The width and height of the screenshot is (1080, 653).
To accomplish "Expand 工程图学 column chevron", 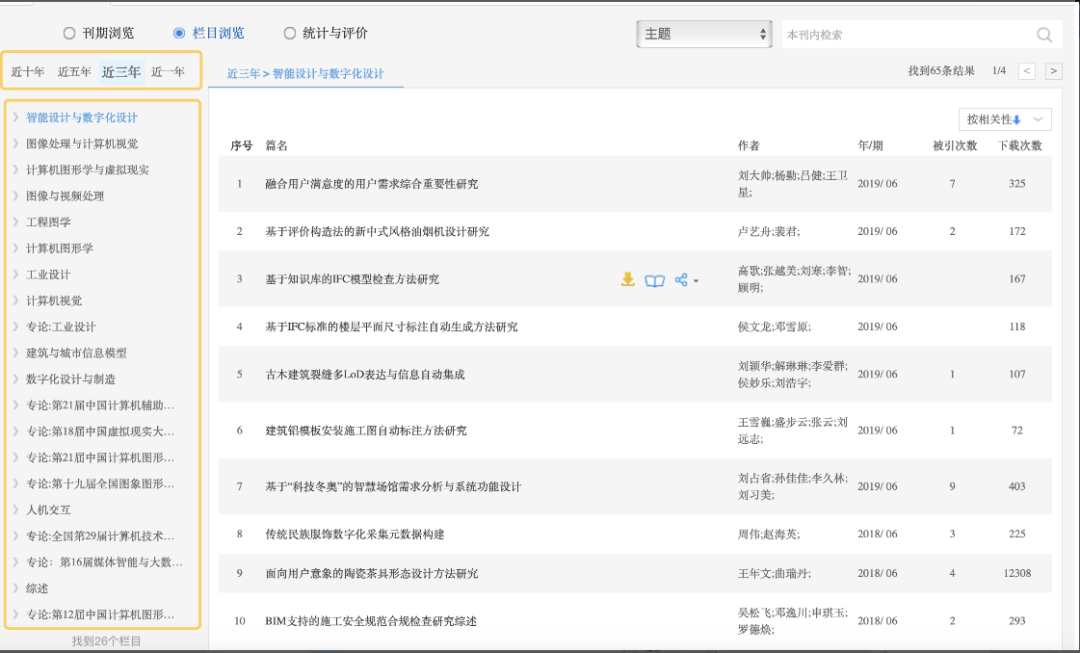I will coord(15,222).
